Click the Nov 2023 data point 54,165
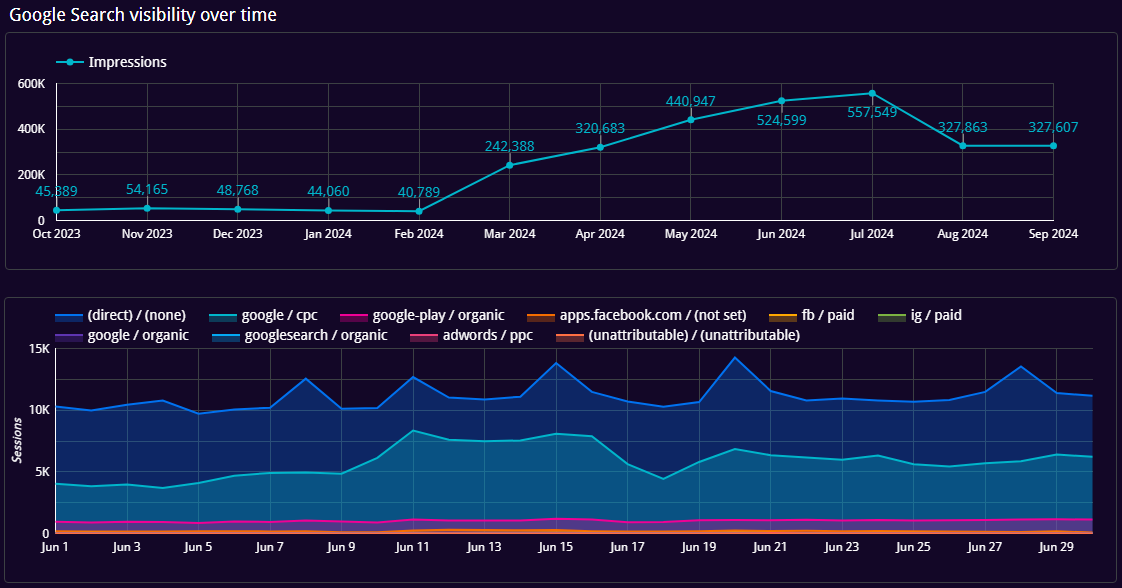 [x=147, y=208]
